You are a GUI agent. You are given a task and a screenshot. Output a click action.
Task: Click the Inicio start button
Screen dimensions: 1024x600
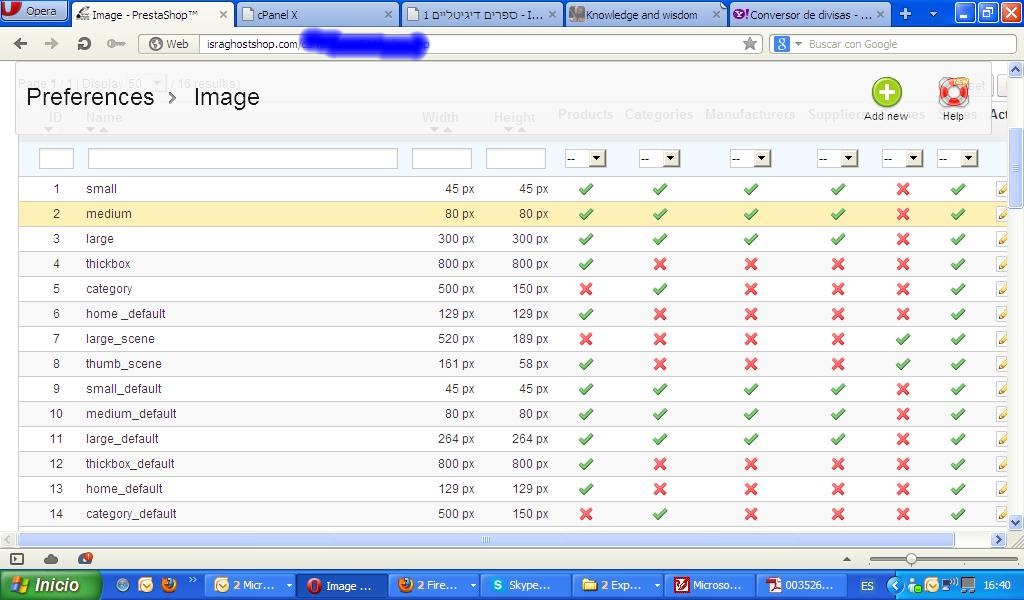coord(51,585)
